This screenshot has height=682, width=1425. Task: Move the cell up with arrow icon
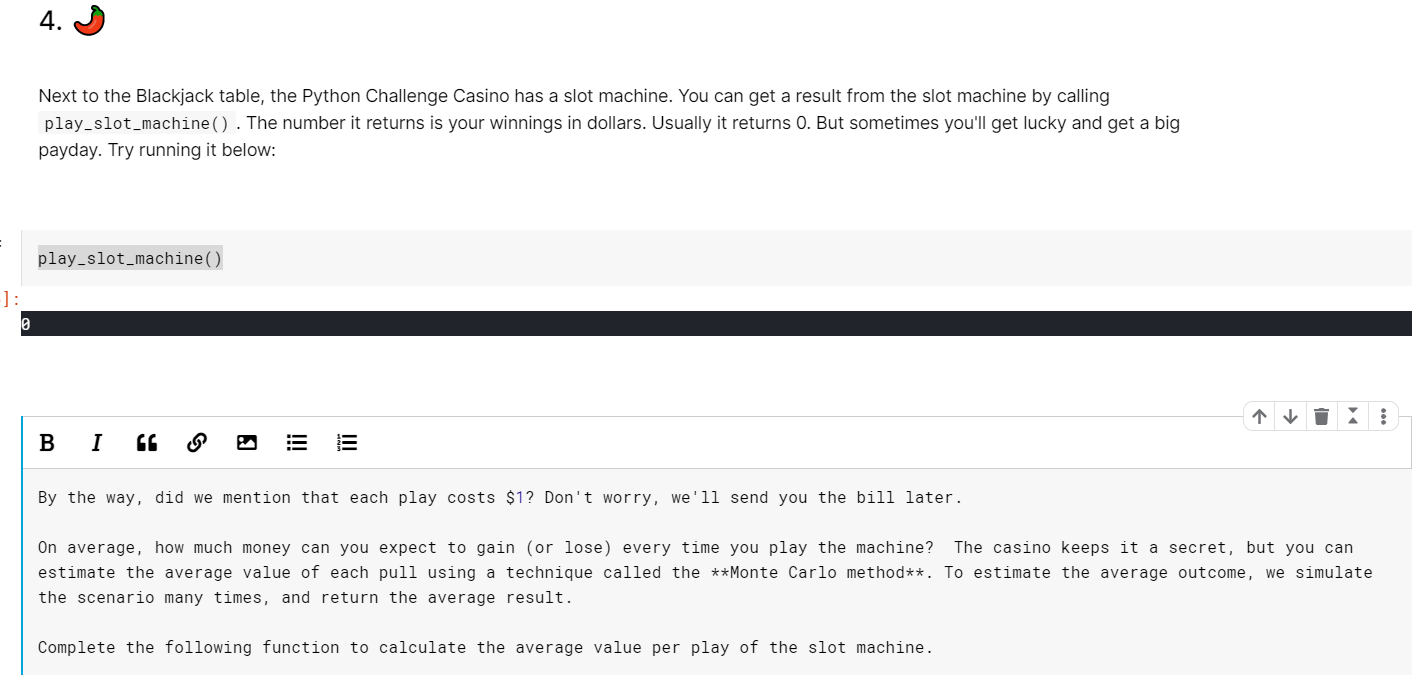[x=1260, y=416]
